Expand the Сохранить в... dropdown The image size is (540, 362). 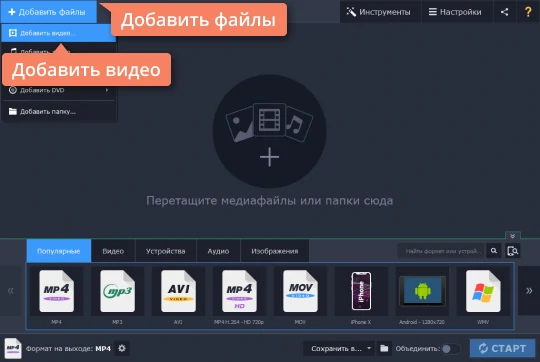click(x=369, y=348)
